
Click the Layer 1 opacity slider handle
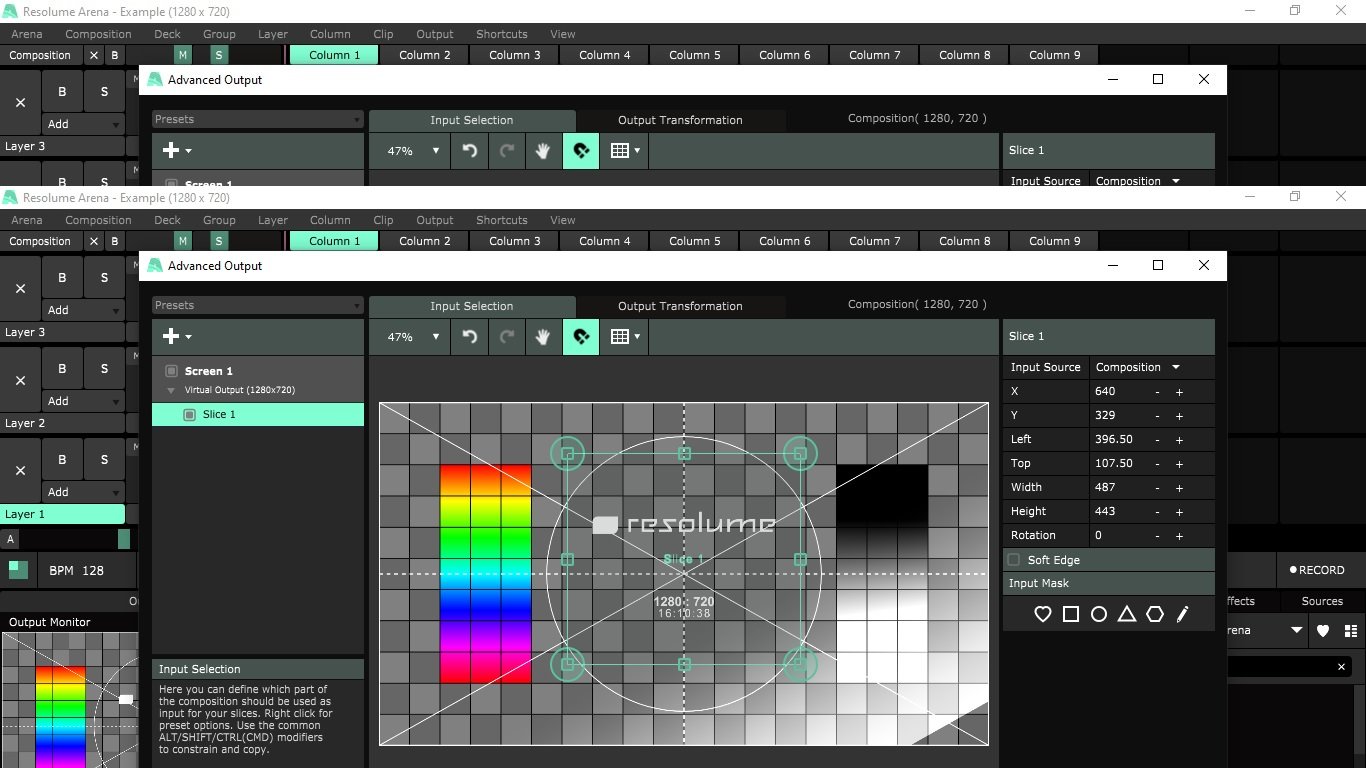[x=124, y=539]
